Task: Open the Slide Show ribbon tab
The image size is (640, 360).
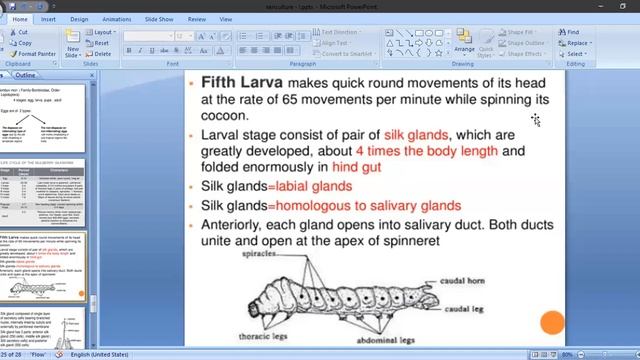Action: tap(159, 19)
